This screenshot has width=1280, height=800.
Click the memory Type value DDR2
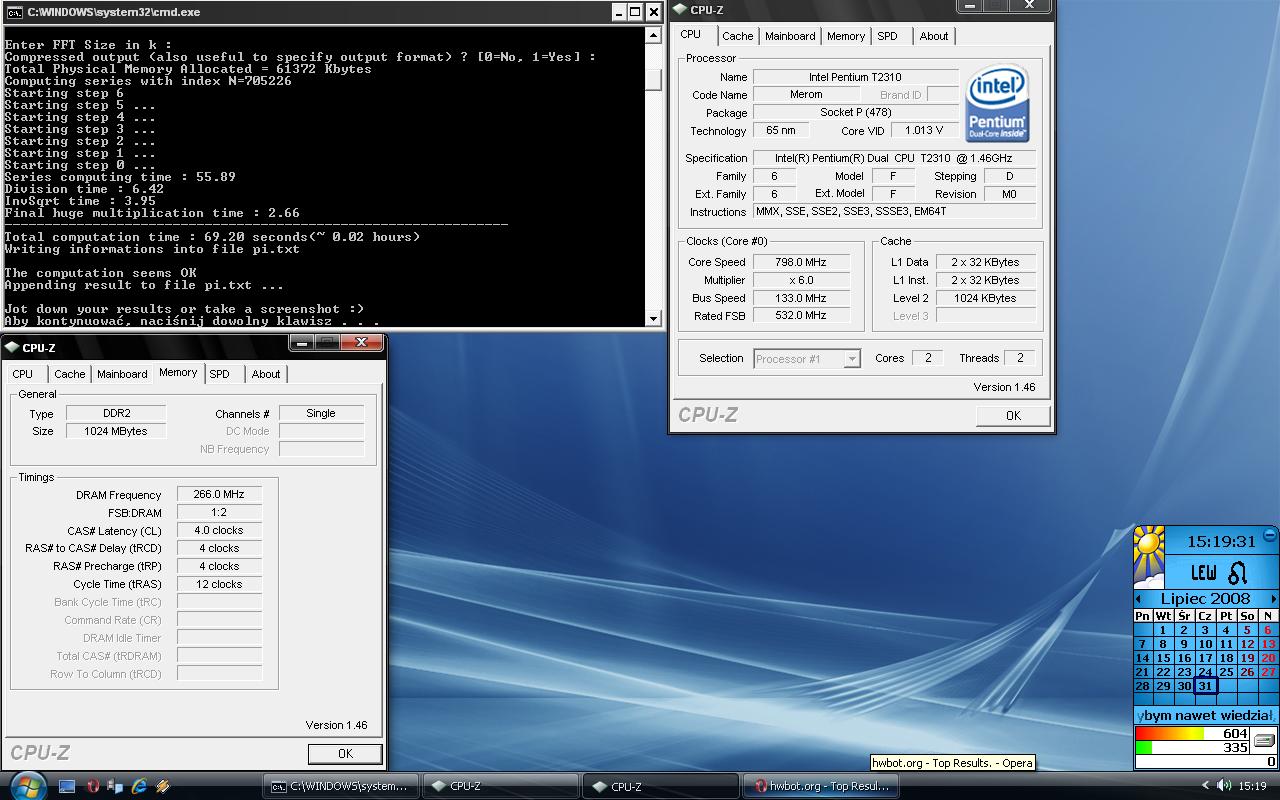point(116,413)
